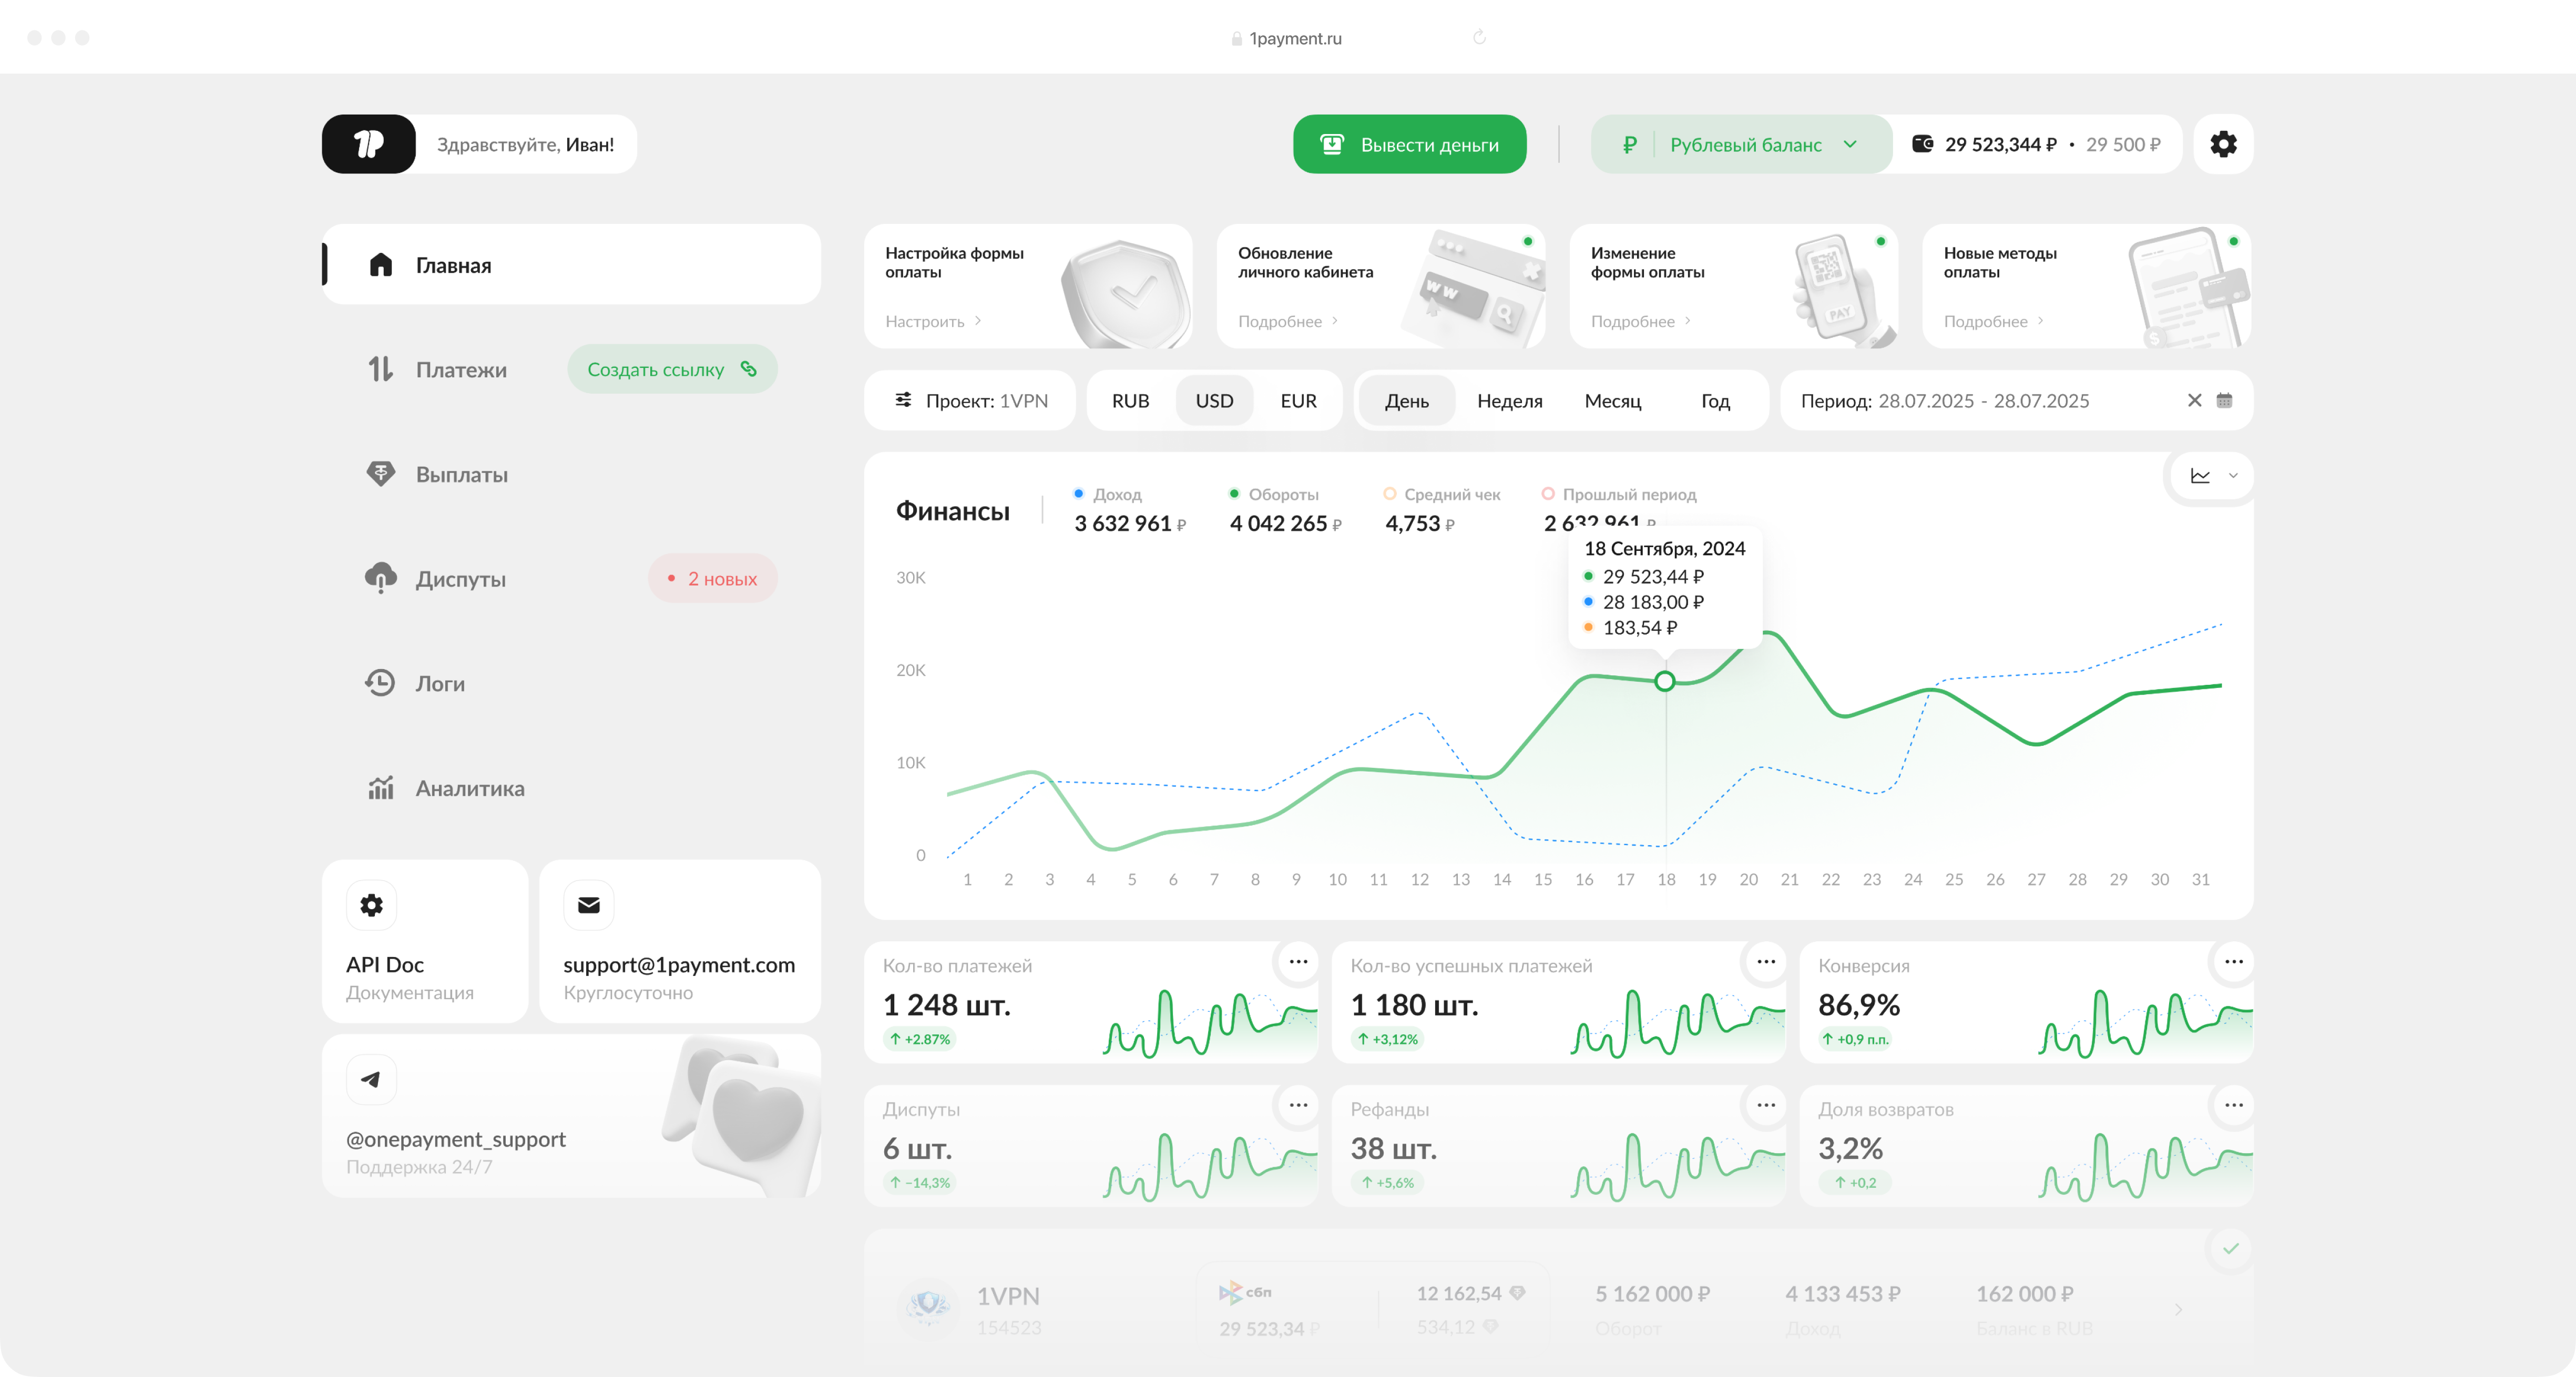Viewport: 2576px width, 1377px height.
Task: Open chart type dropdown in Финансы panel
Action: (2213, 476)
